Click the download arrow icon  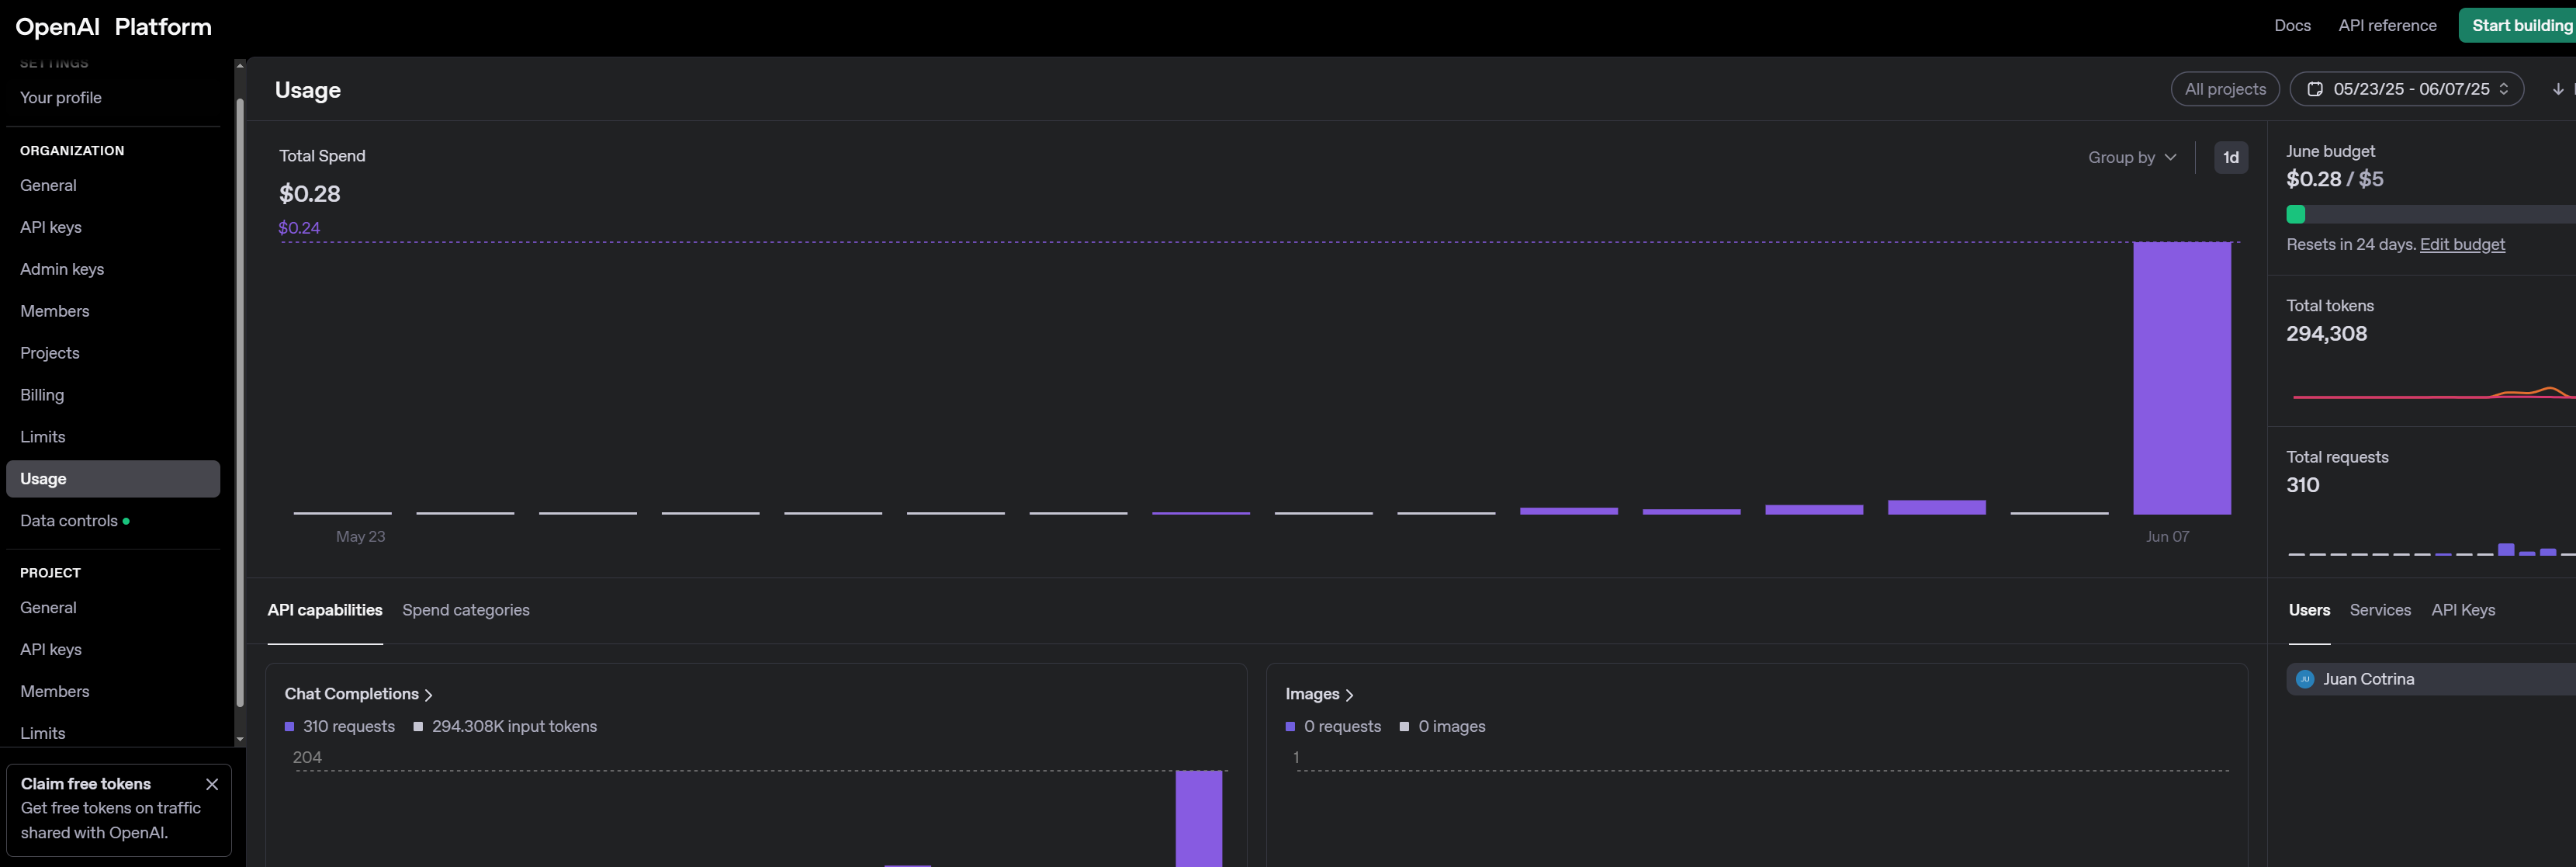point(2557,89)
